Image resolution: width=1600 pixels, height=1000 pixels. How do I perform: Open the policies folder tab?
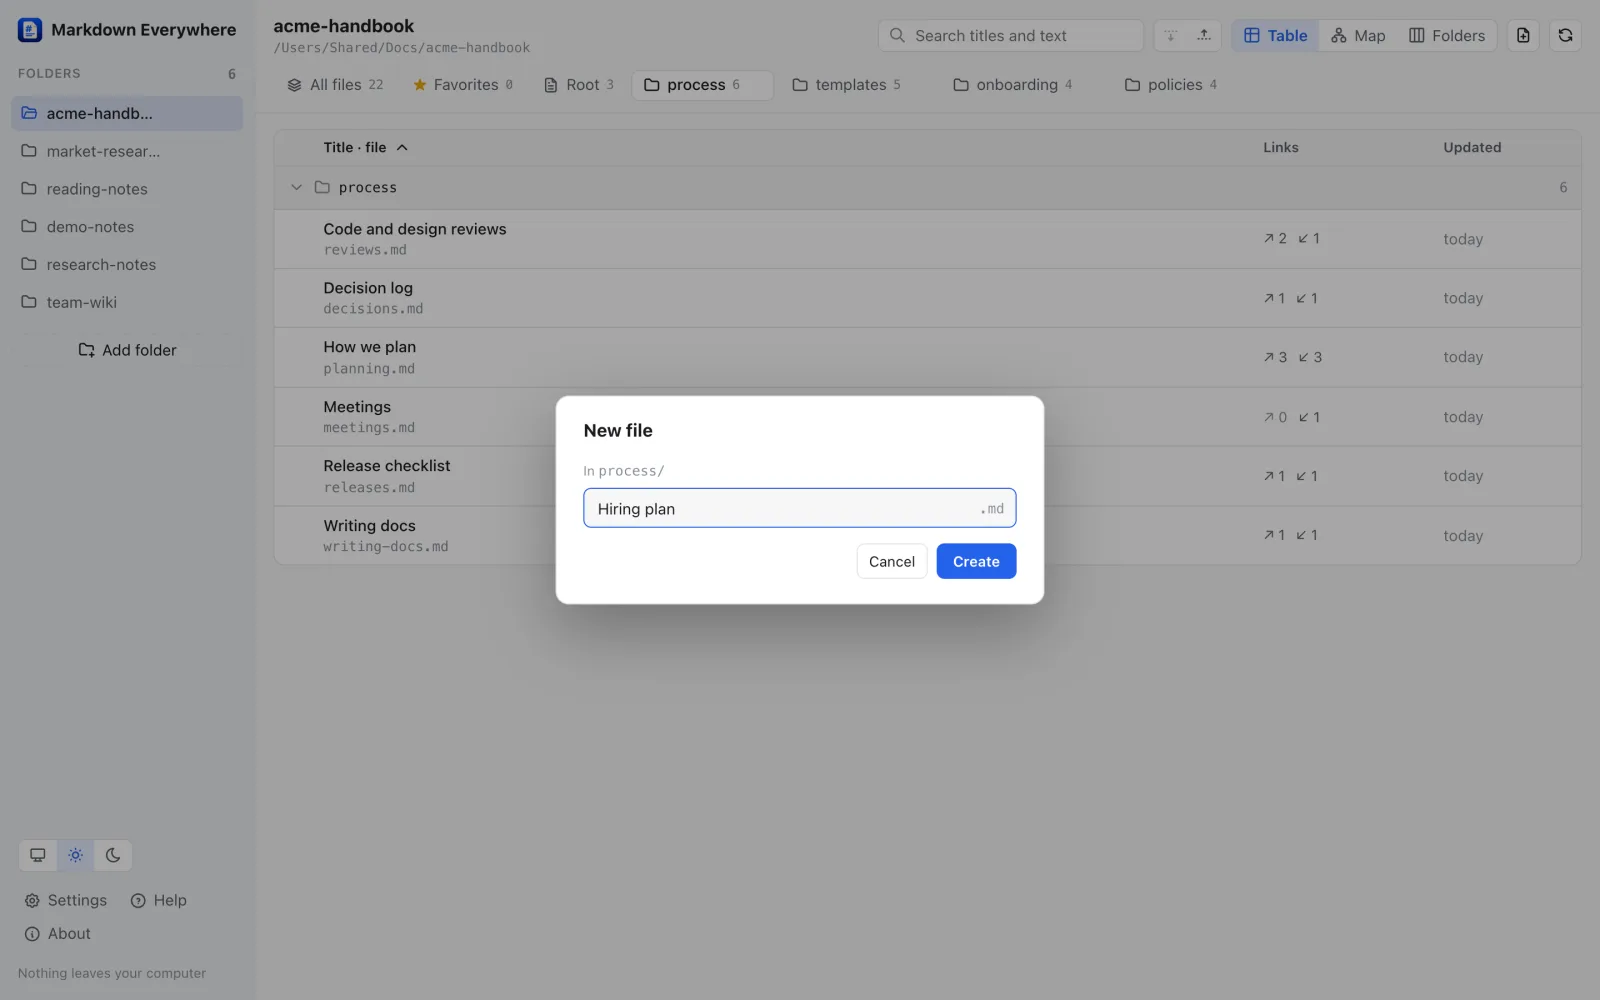click(1171, 85)
